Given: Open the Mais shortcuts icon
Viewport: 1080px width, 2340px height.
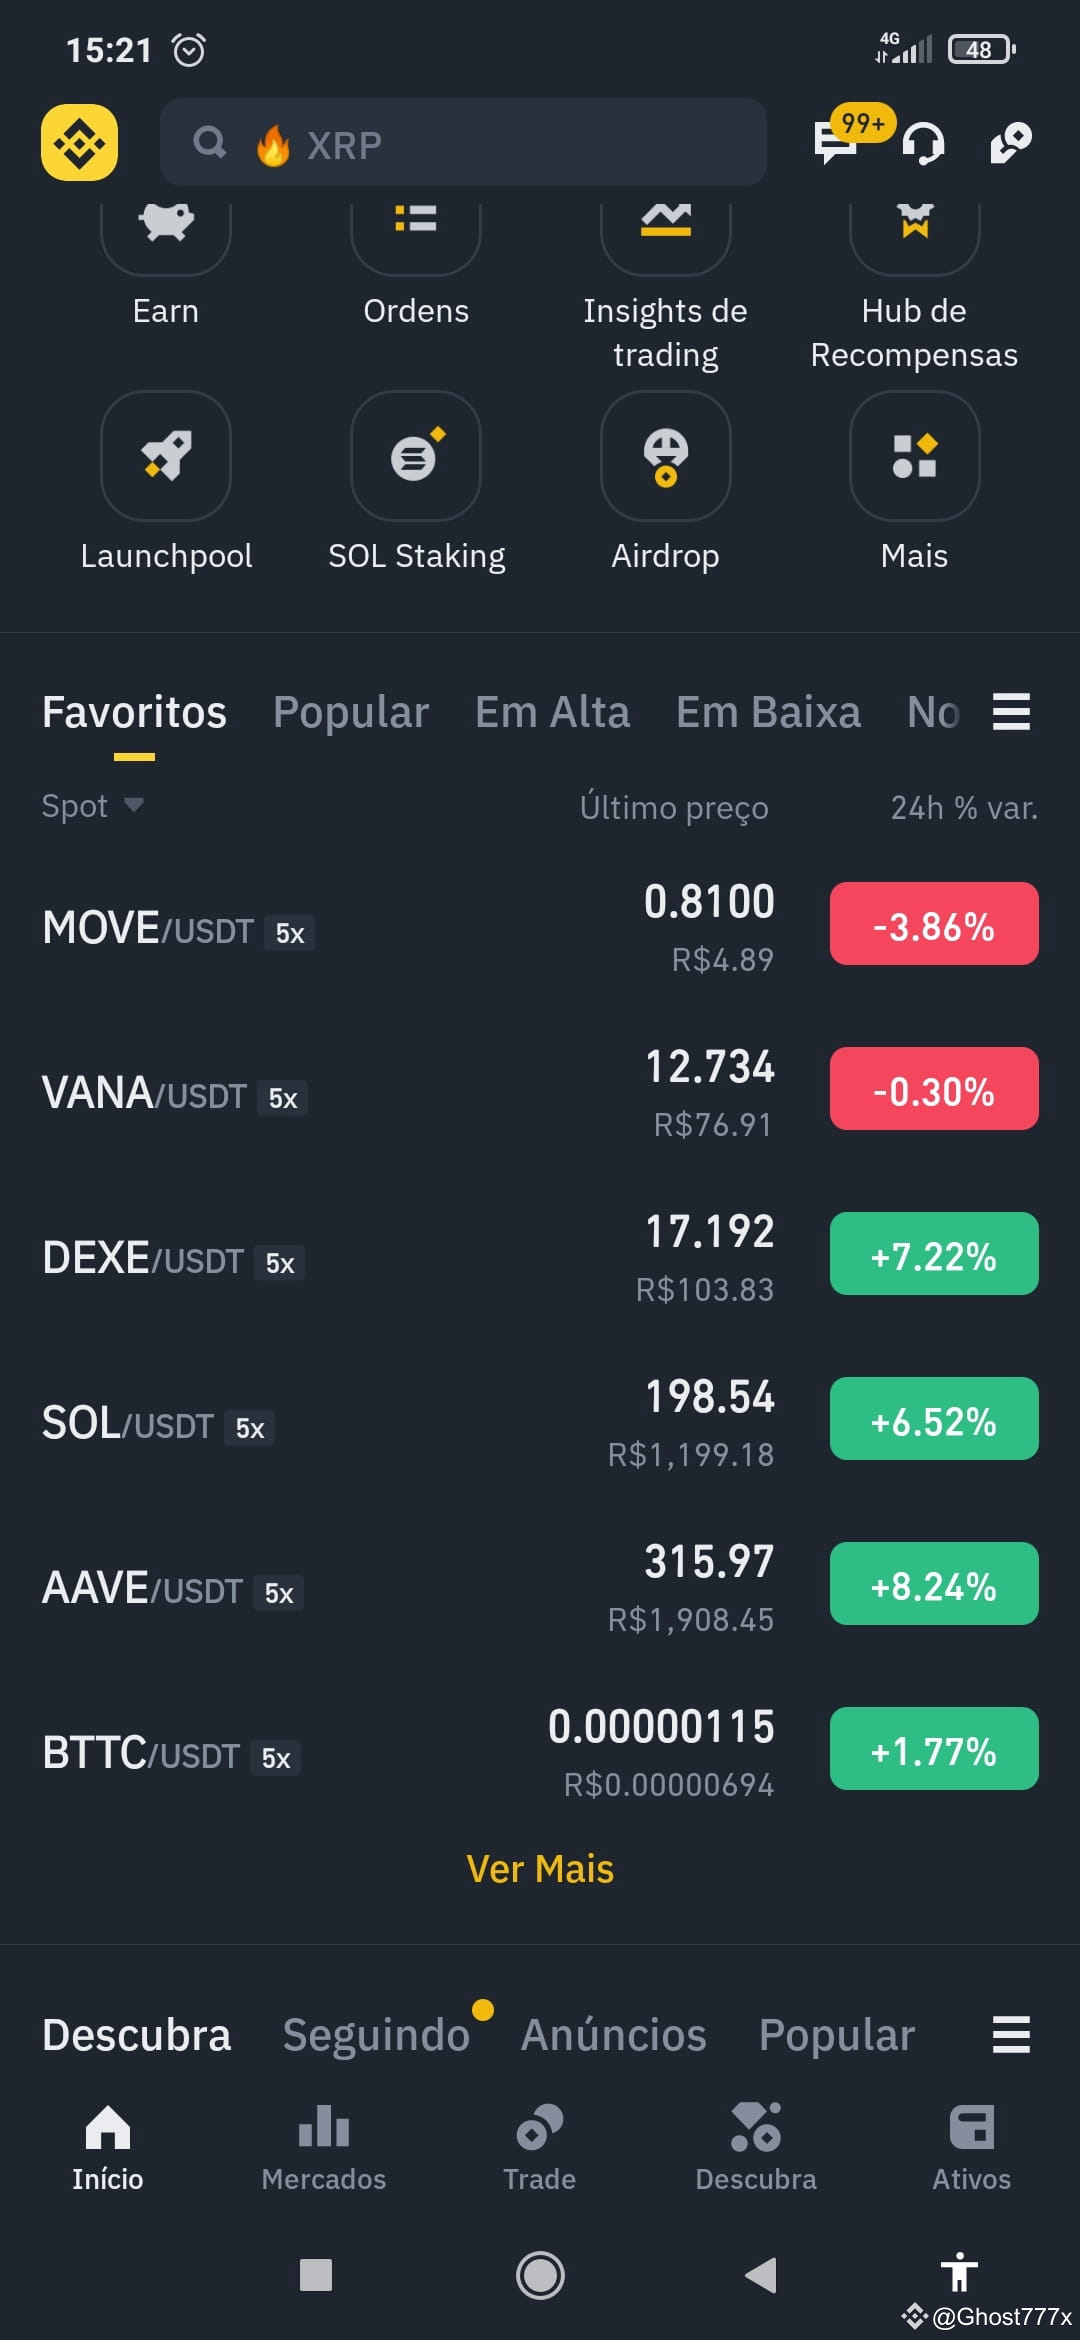Looking at the screenshot, I should pyautogui.click(x=915, y=456).
